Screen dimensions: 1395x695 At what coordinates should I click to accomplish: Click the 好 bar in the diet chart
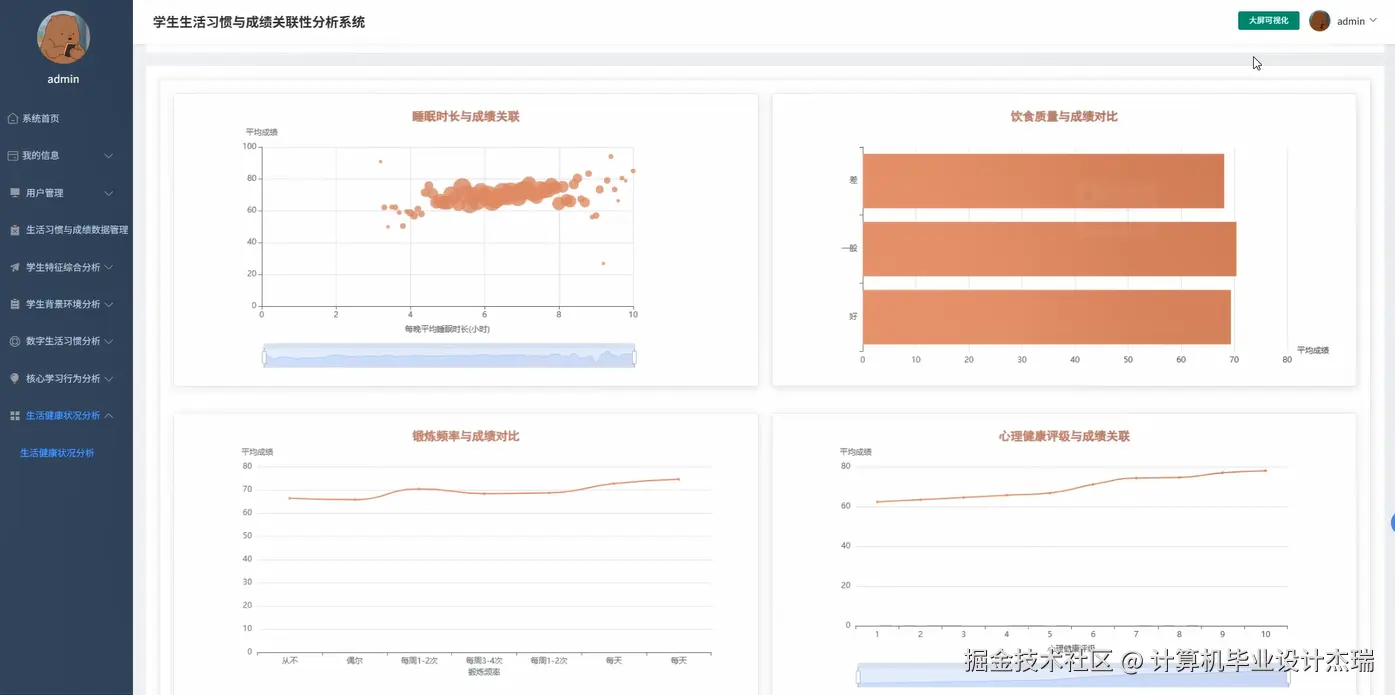pos(1046,317)
